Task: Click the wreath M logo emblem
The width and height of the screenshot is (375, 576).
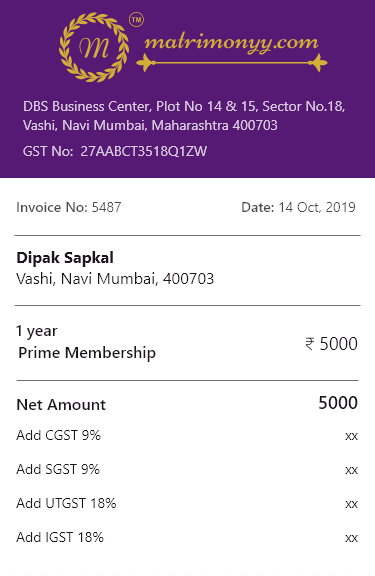Action: (94, 47)
